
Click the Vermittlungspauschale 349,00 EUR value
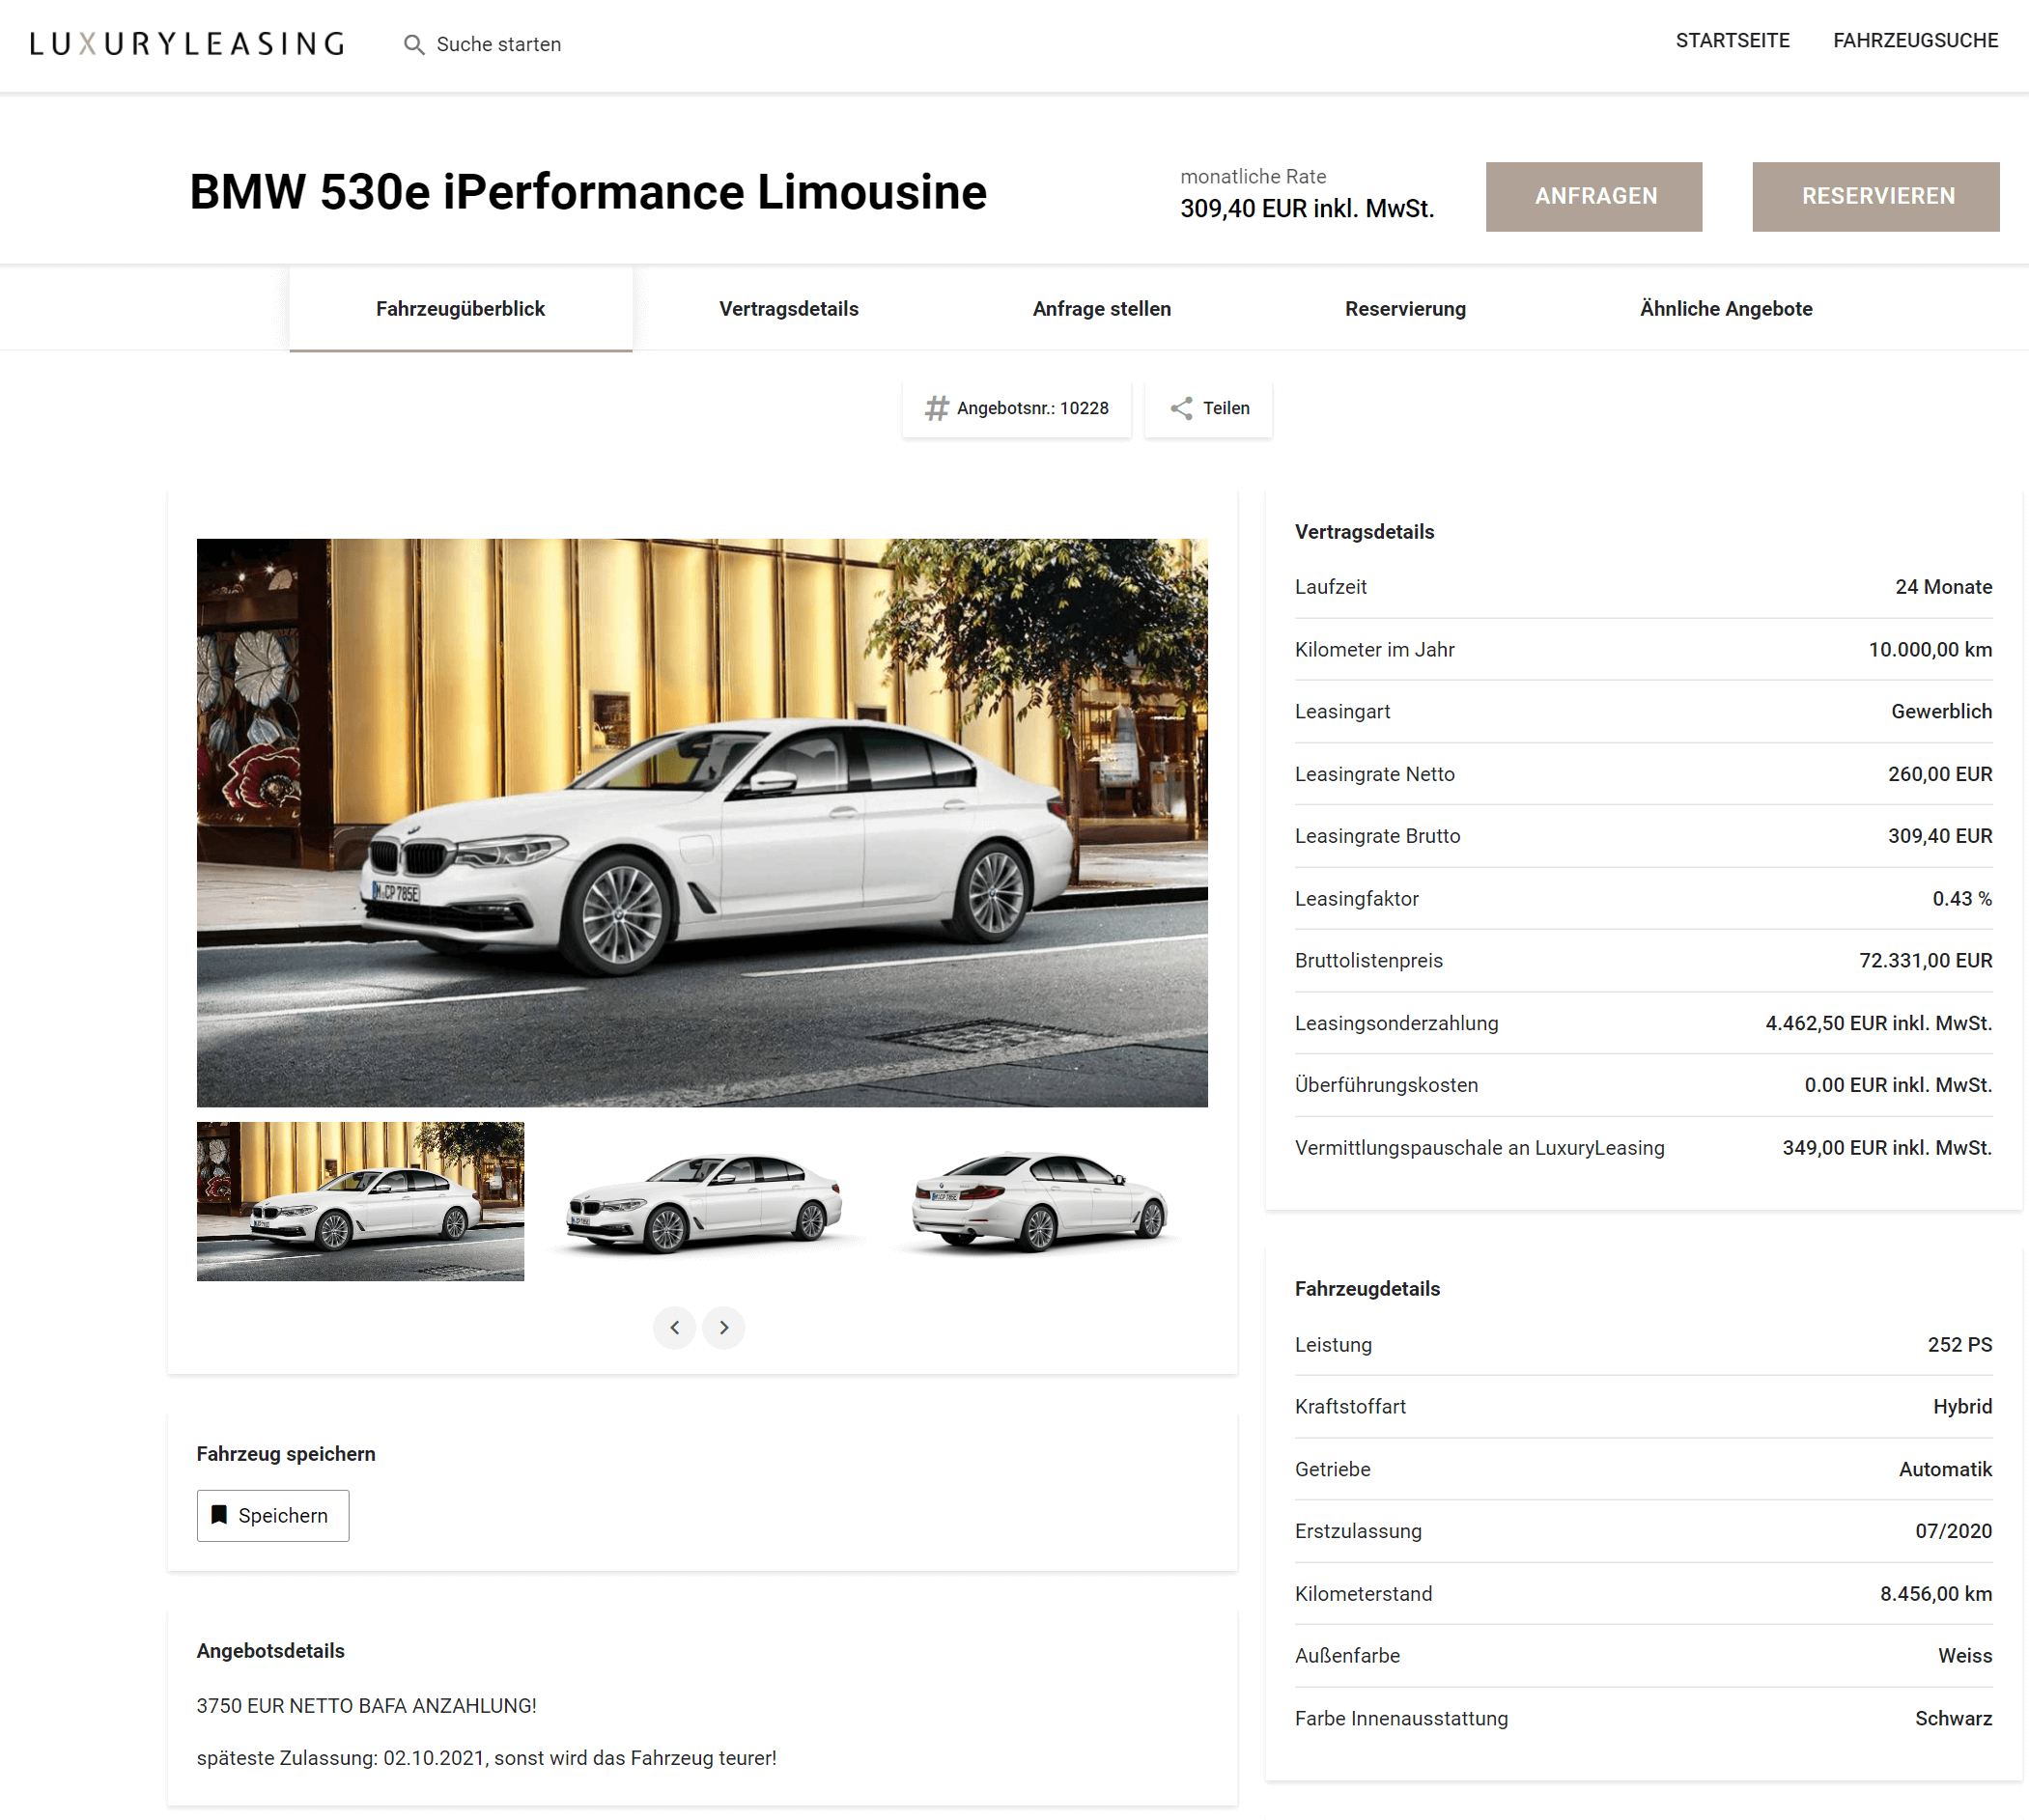1886,1148
